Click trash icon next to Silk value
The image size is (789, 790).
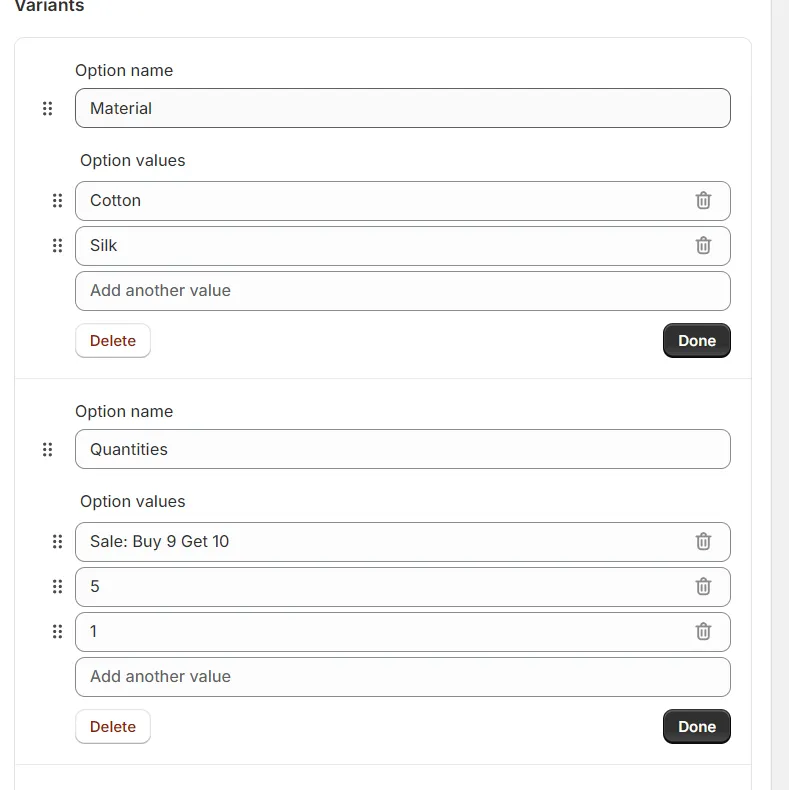(703, 245)
